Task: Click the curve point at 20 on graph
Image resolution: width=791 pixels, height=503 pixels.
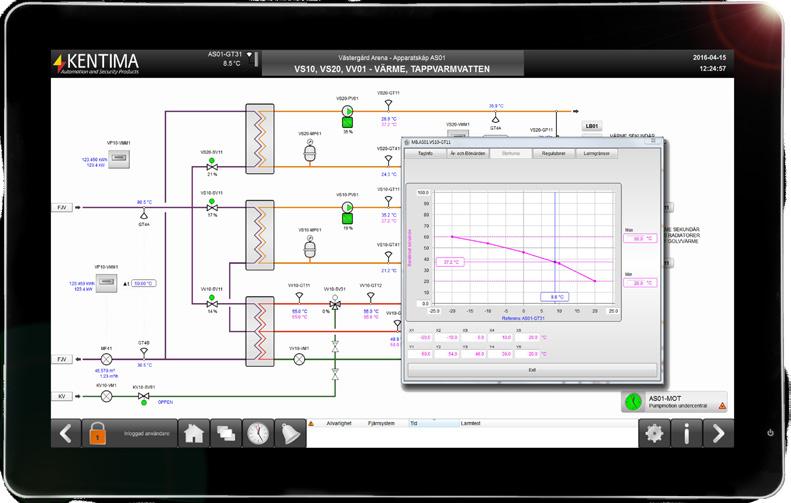Action: pos(595,281)
